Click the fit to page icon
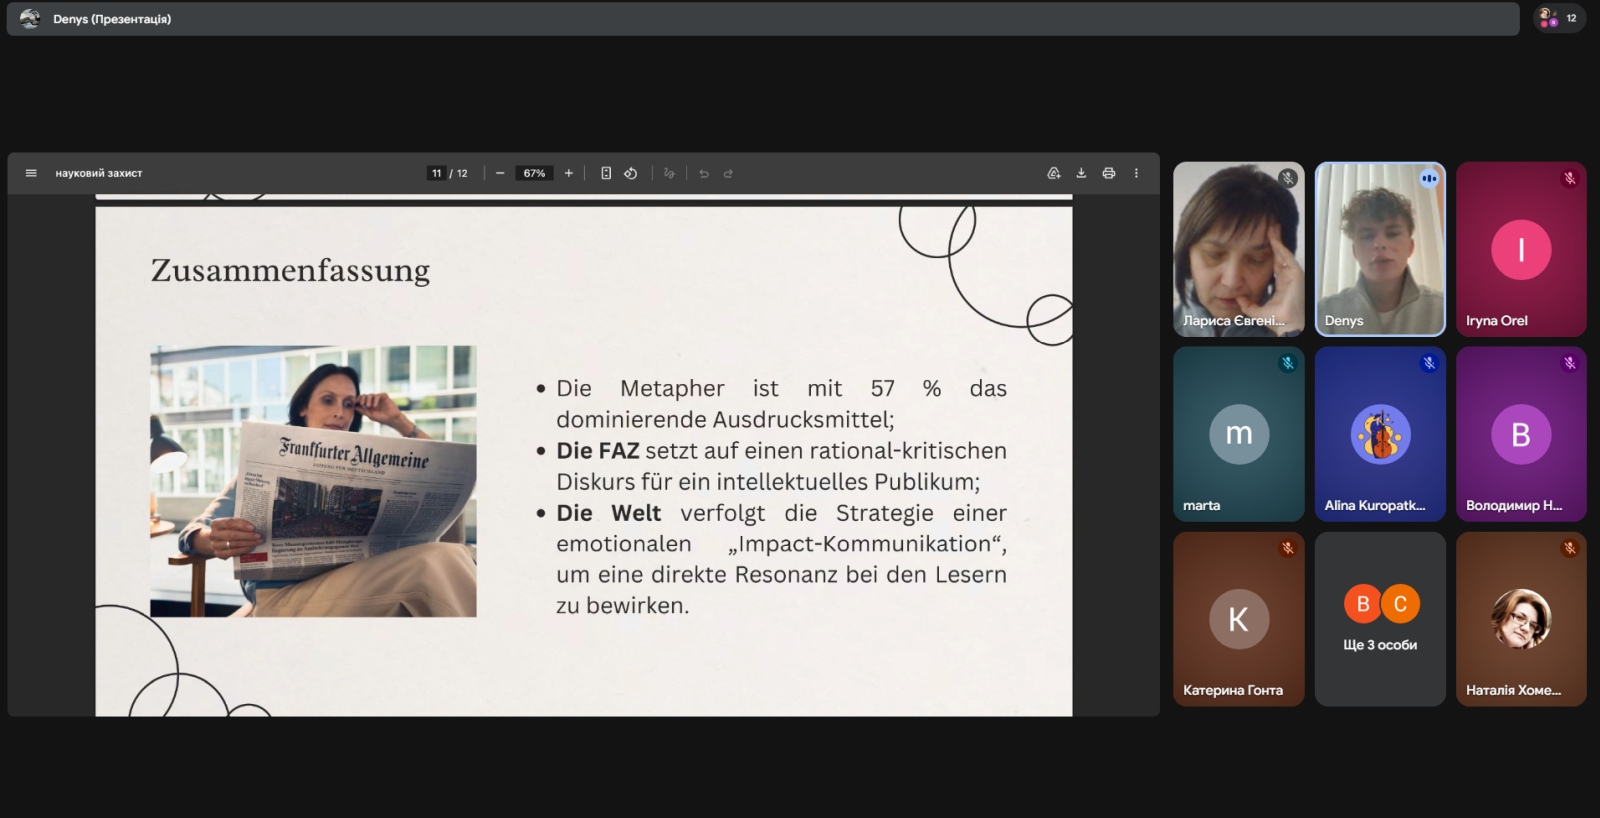The height and width of the screenshot is (818, 1600). click(606, 173)
